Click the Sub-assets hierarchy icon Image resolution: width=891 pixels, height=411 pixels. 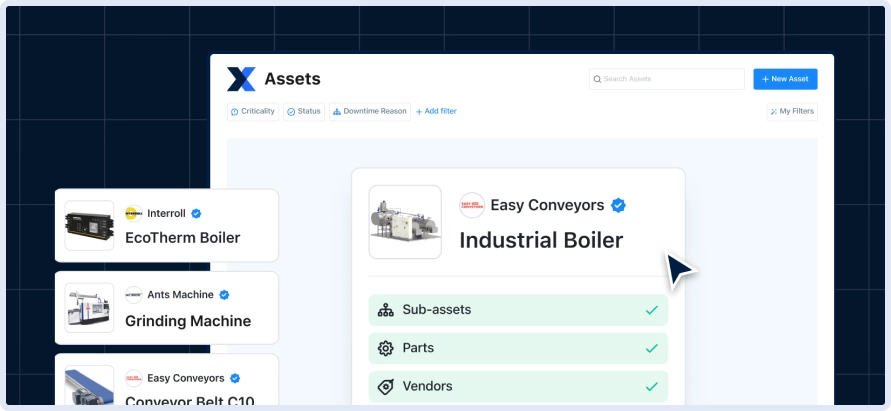(386, 310)
